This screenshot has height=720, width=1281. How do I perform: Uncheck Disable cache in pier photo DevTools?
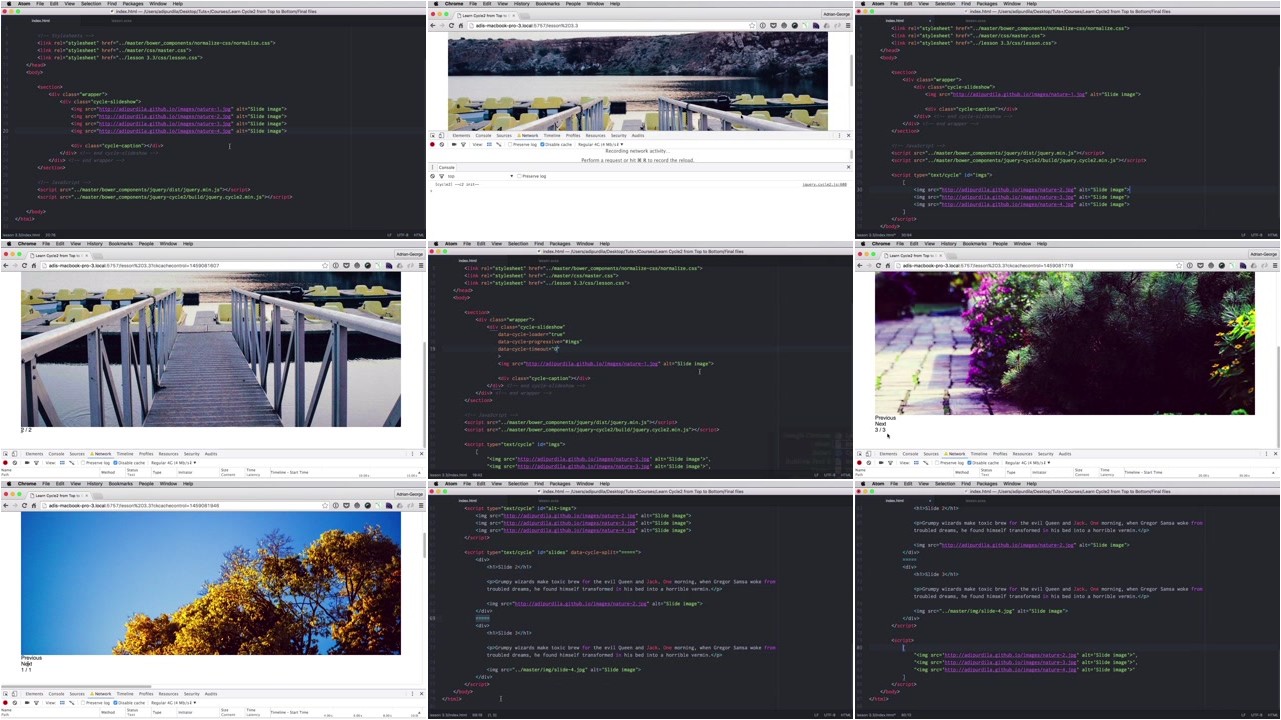click(115, 463)
